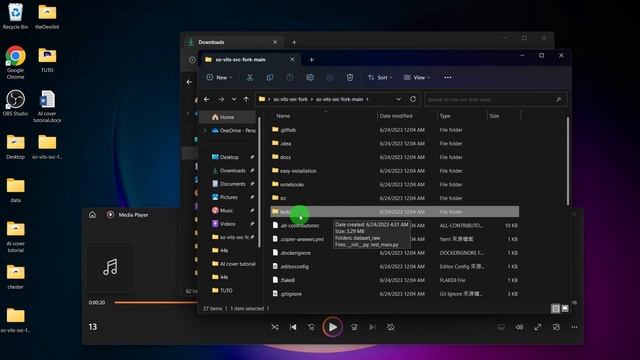The image size is (640, 360).
Task: Open the data desktop folder
Action: click(x=16, y=190)
